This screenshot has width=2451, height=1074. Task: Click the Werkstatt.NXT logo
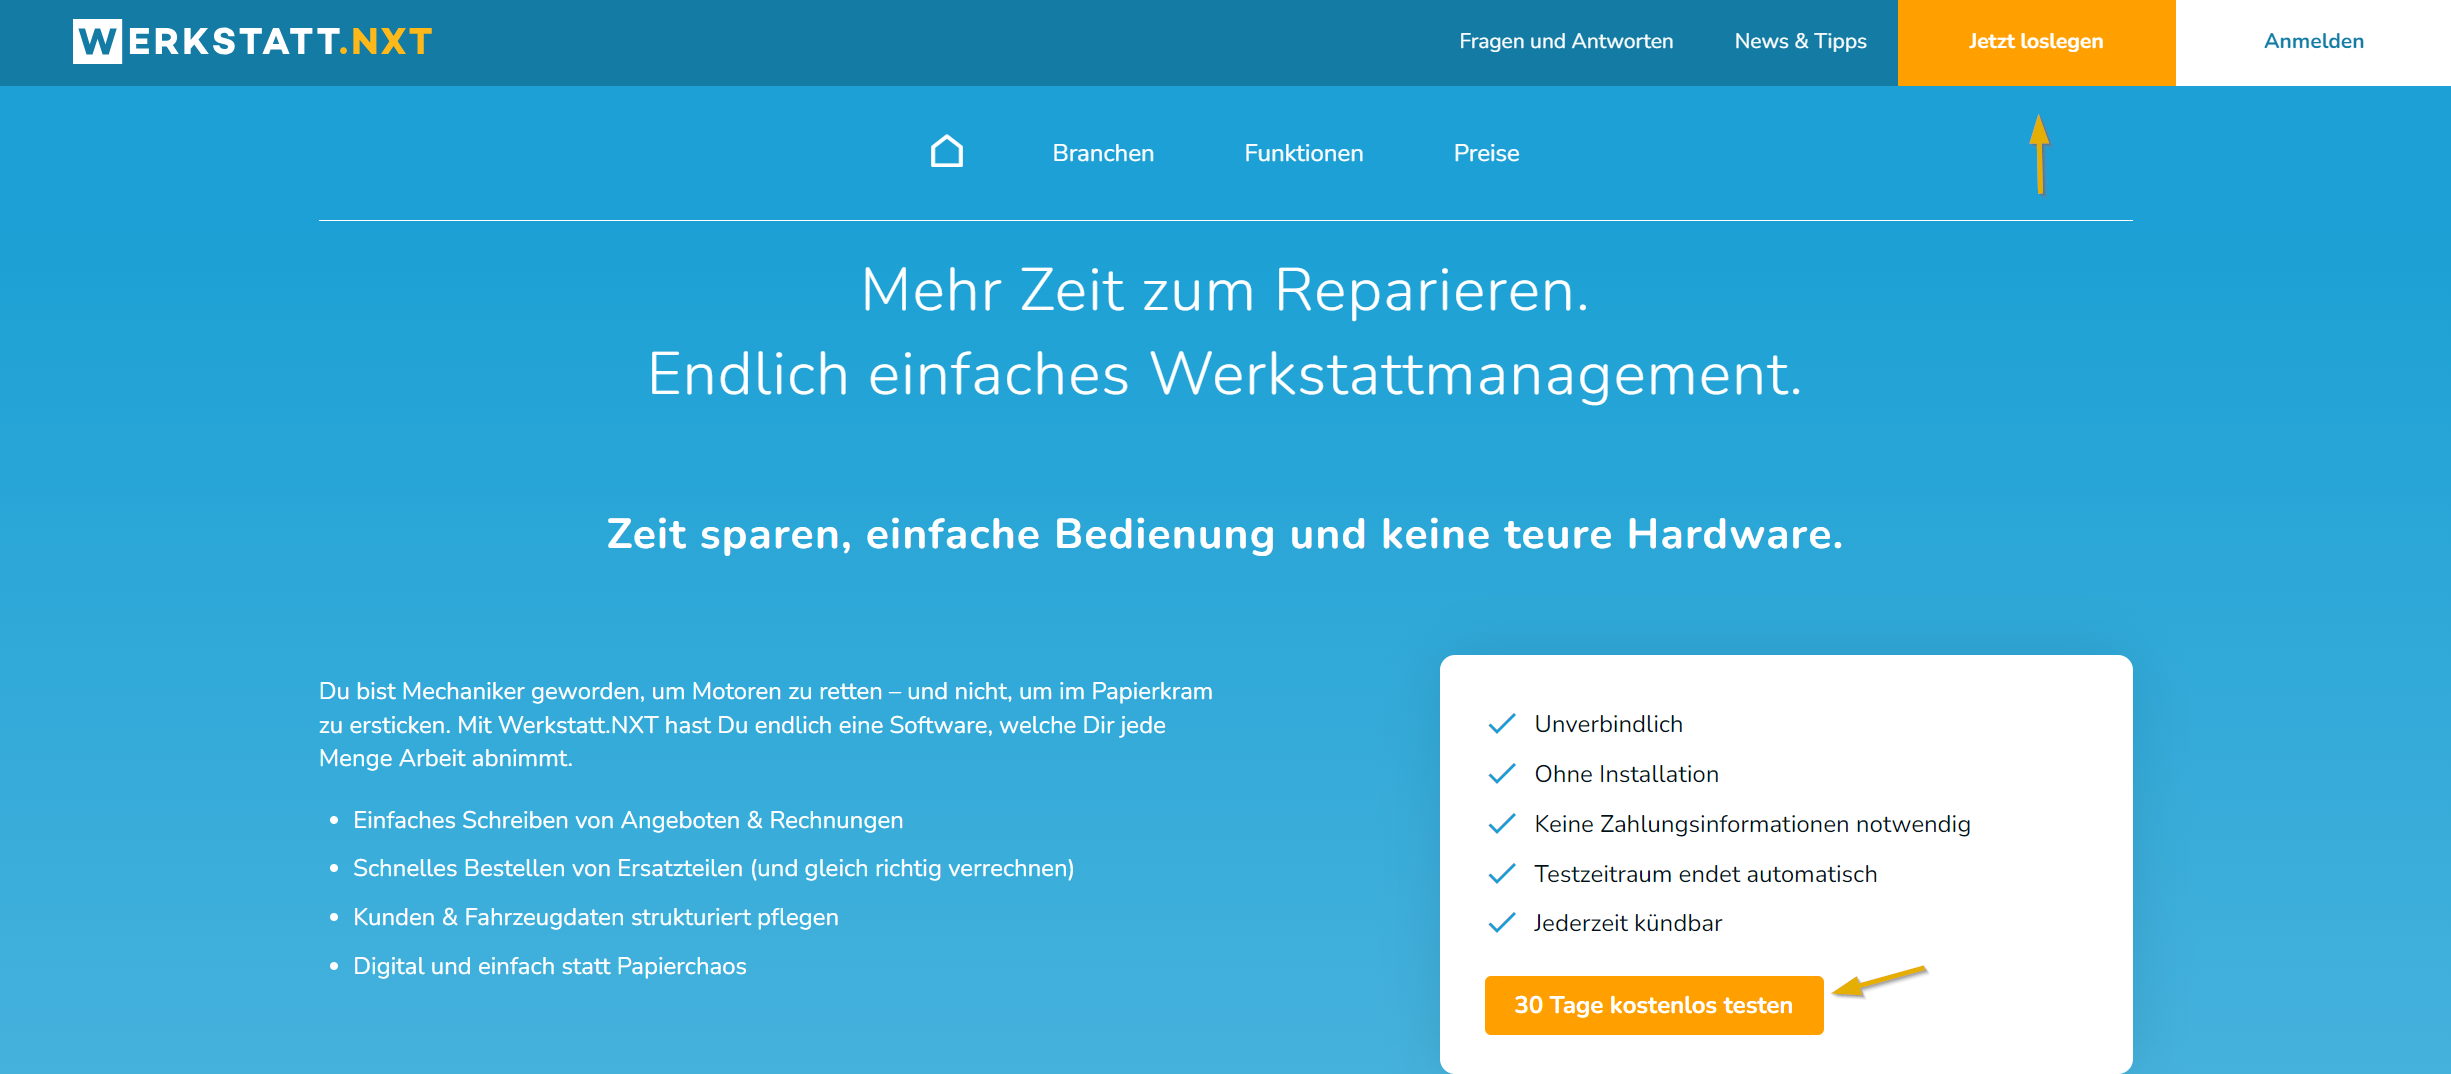click(x=252, y=41)
